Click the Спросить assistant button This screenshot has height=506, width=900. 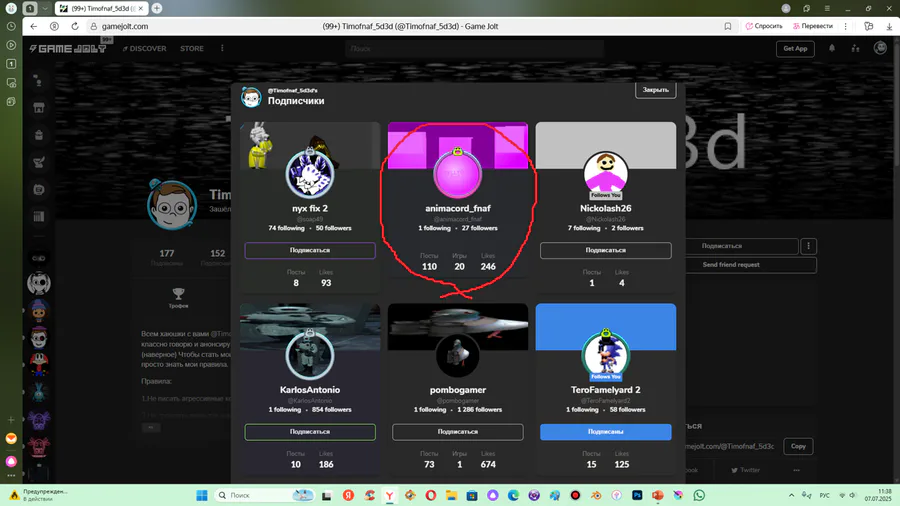tap(764, 26)
